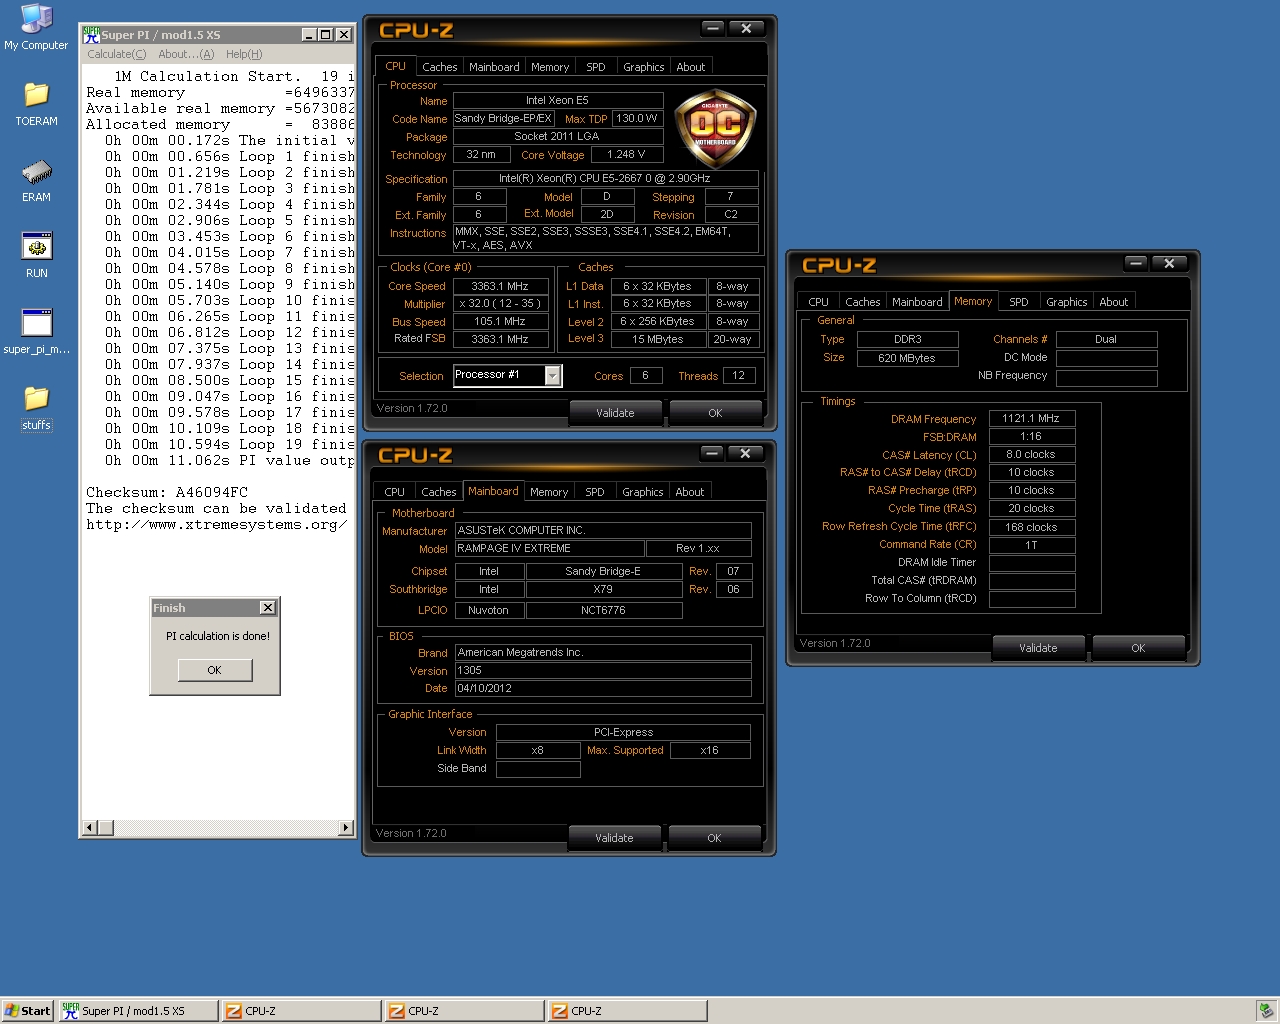Activate the first CPU-Z taskbar button
1280x1024 pixels.
pos(301,1011)
